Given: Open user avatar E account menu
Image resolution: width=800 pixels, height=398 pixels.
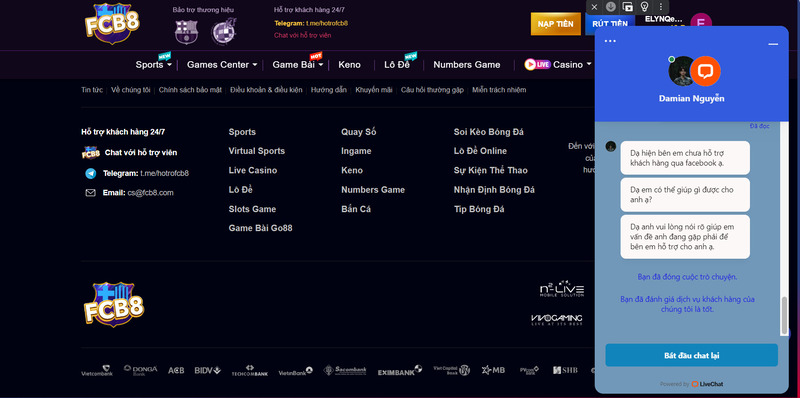Looking at the screenshot, I should click(x=701, y=23).
